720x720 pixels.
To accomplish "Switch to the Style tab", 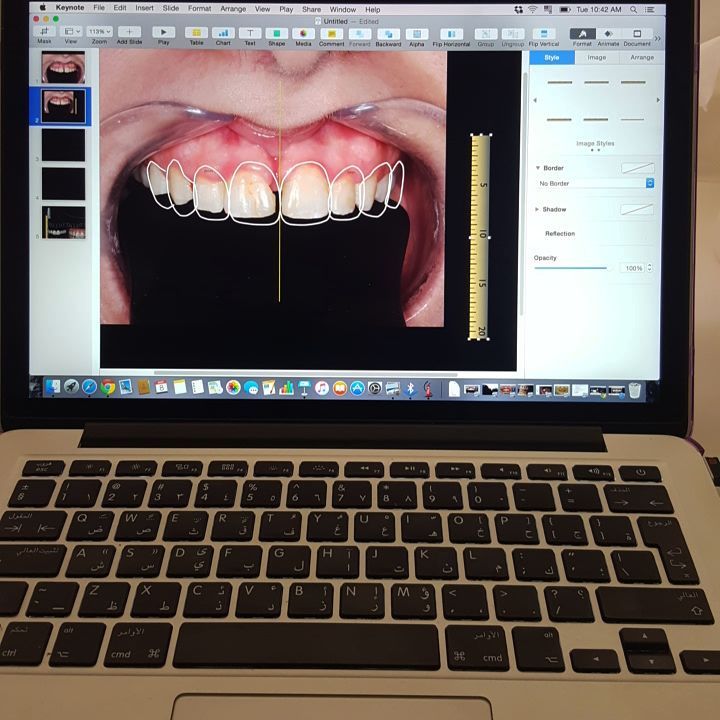I will 552,57.
